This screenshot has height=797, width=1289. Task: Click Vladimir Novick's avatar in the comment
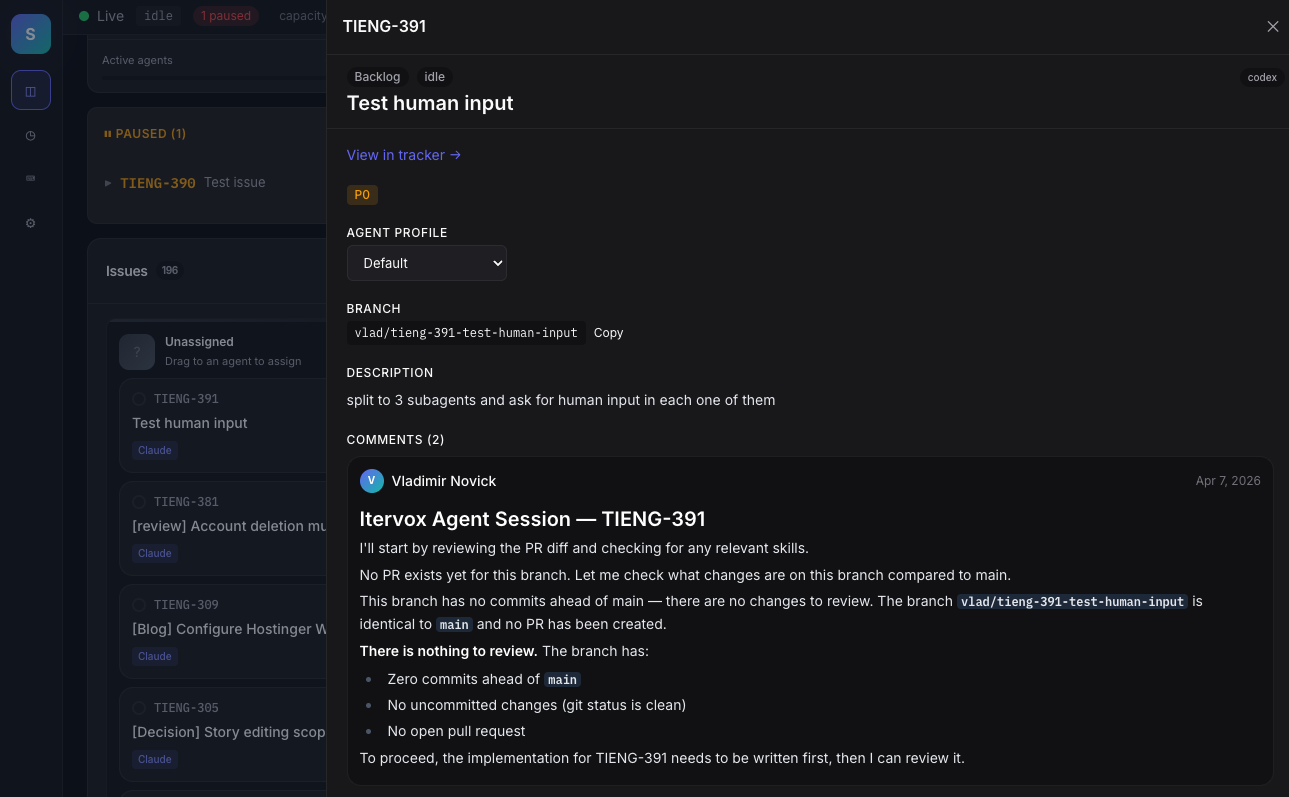coord(372,481)
